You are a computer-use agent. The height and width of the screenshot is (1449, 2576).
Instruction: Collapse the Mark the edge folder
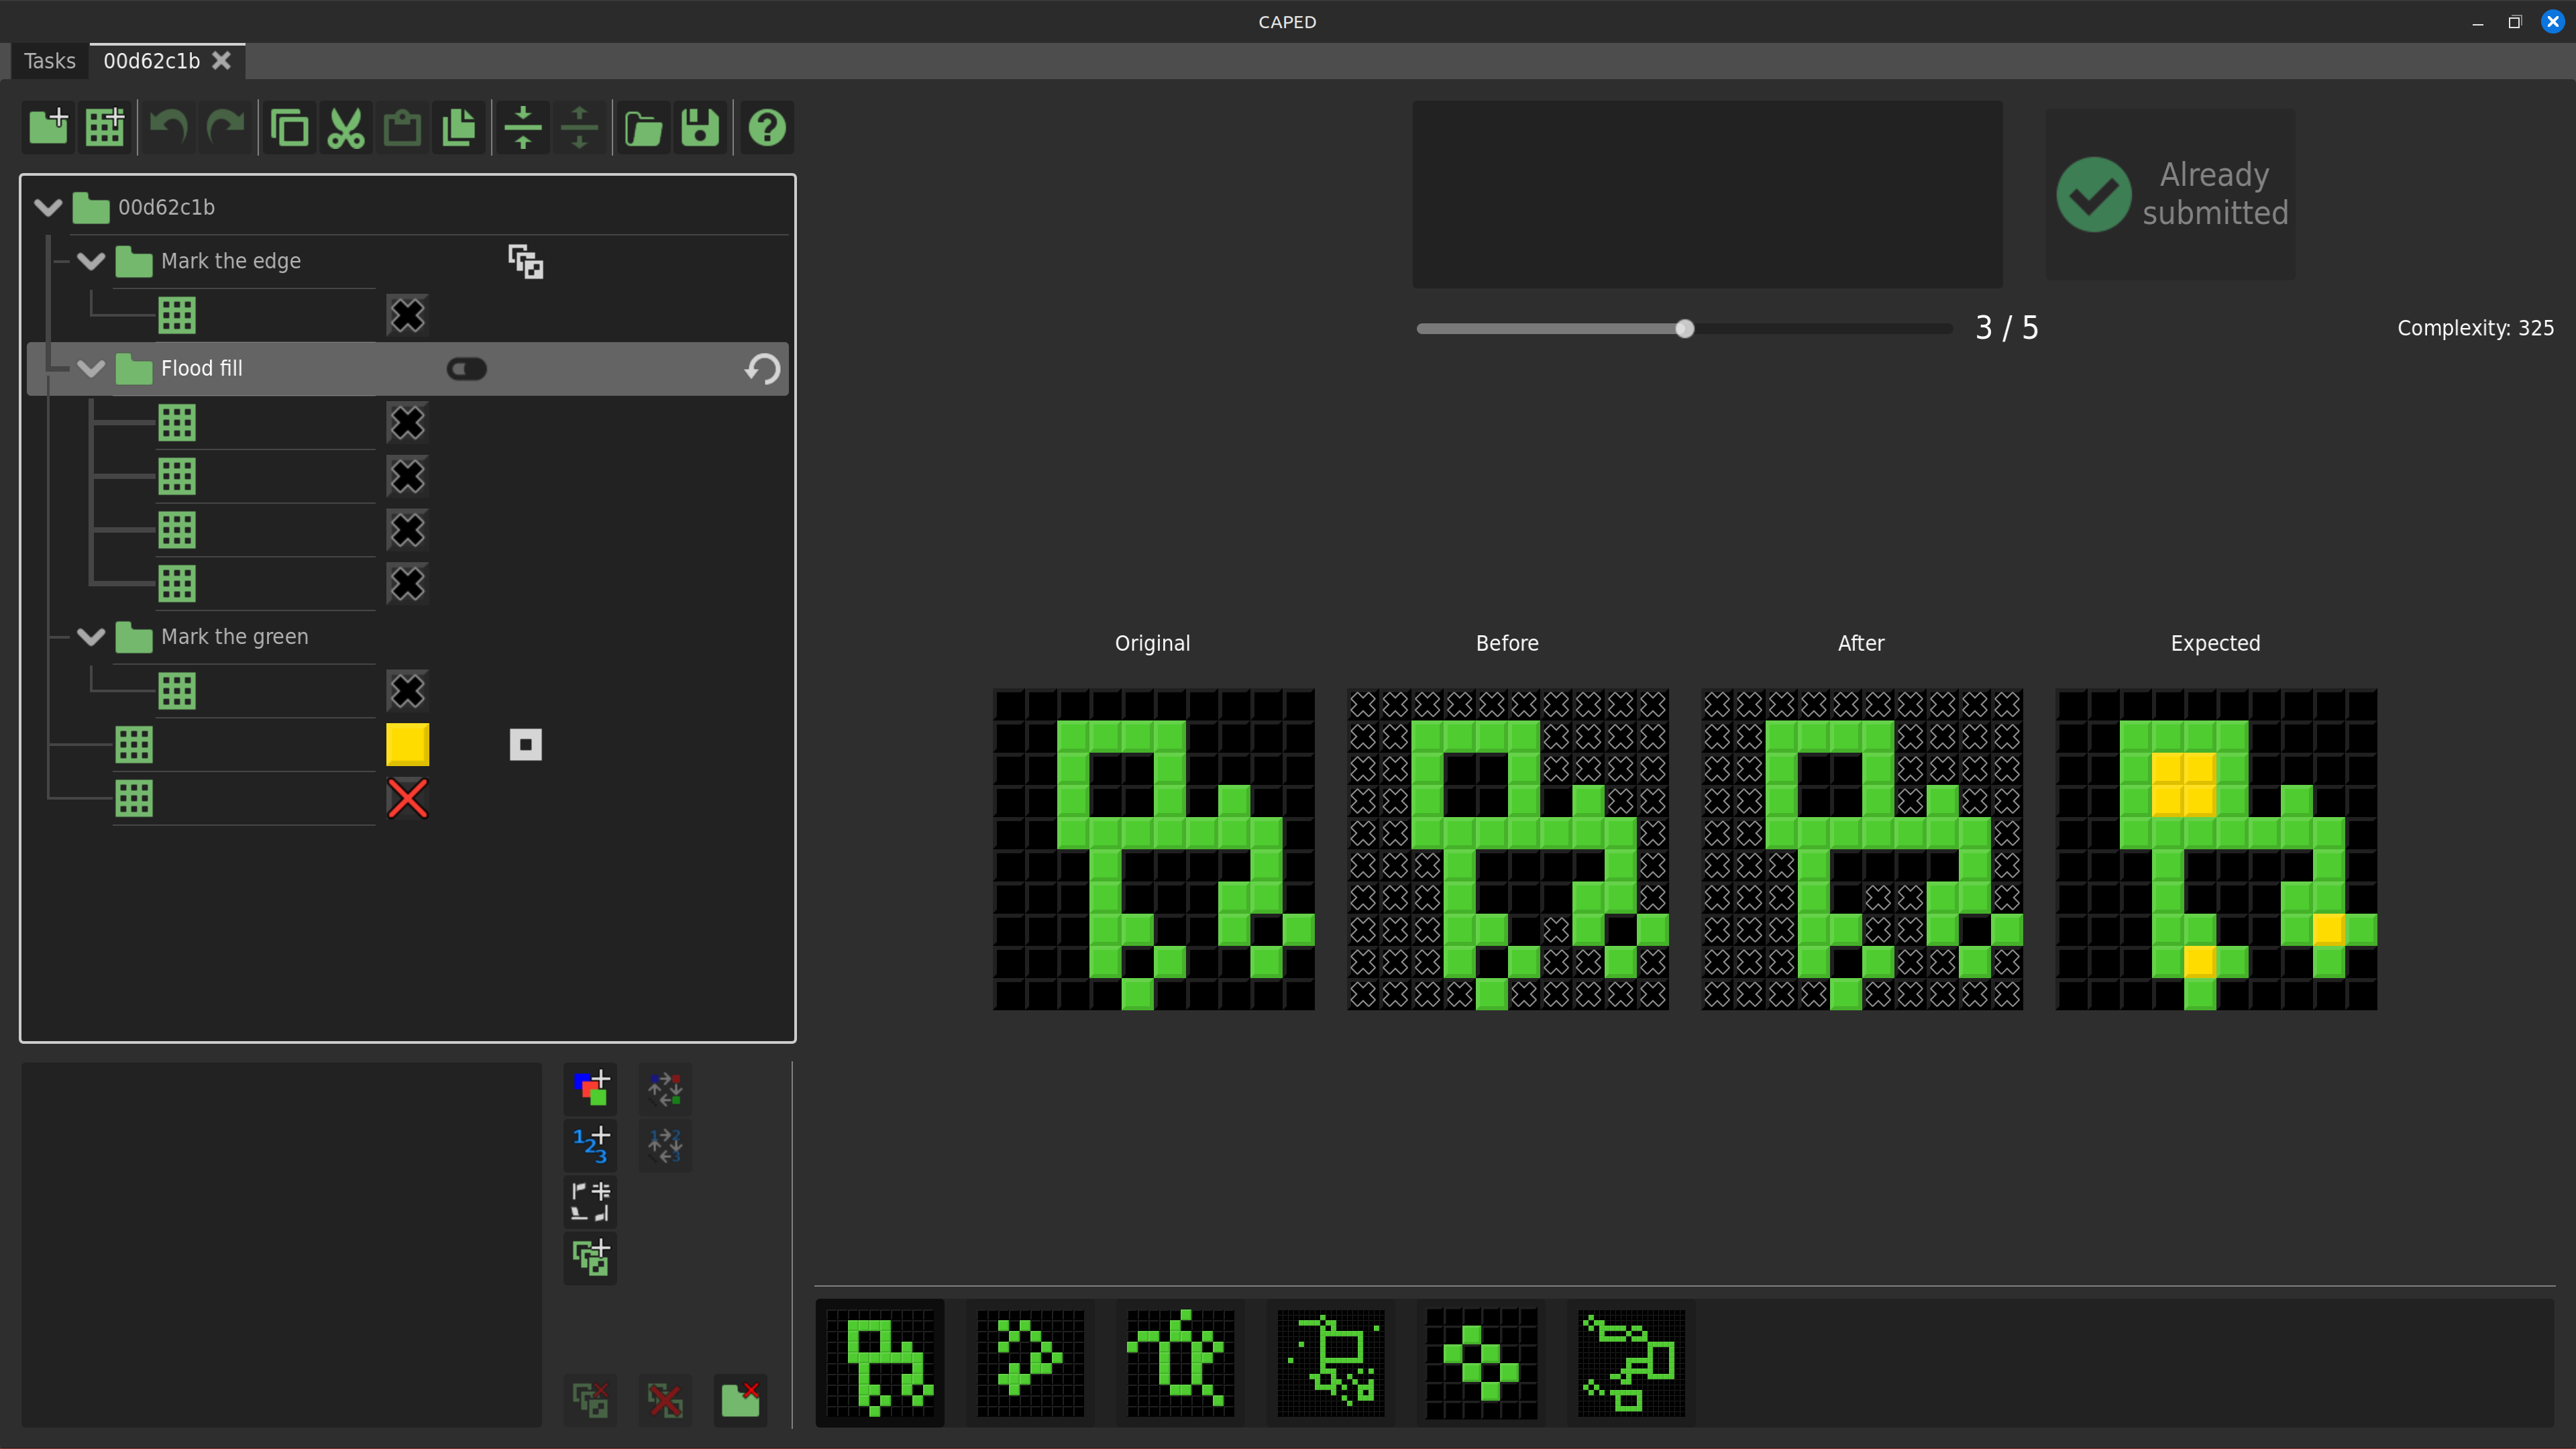tap(91, 262)
